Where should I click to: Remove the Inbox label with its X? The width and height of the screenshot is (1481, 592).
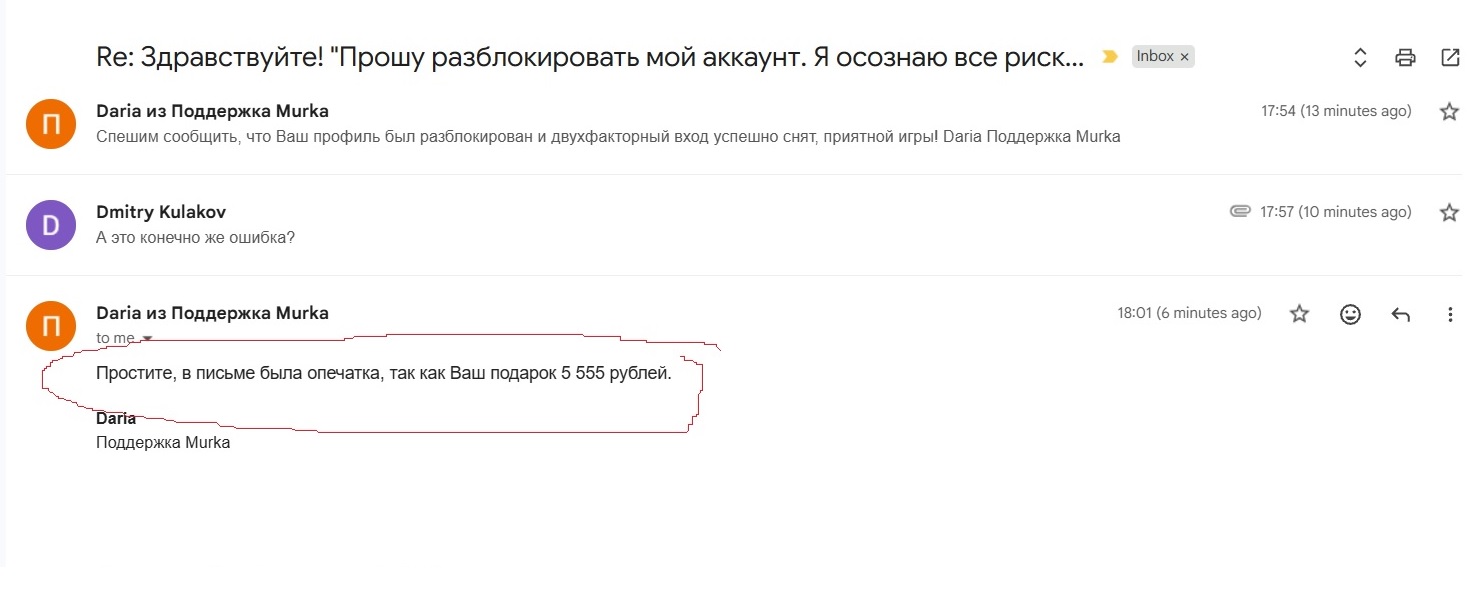[1185, 57]
